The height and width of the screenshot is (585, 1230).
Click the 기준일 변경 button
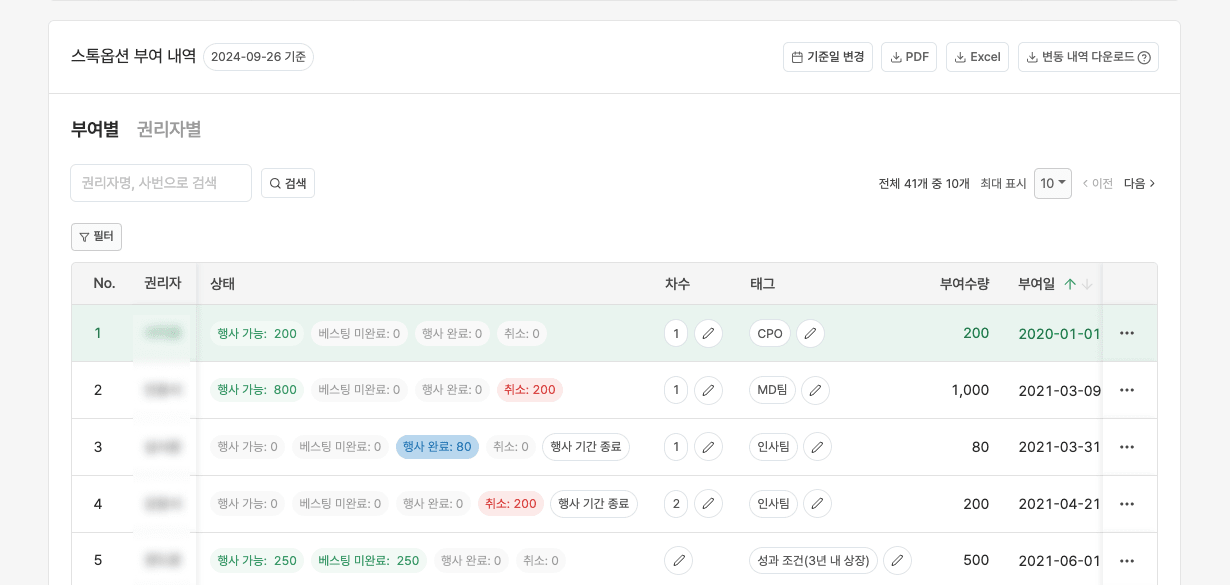[x=827, y=57]
